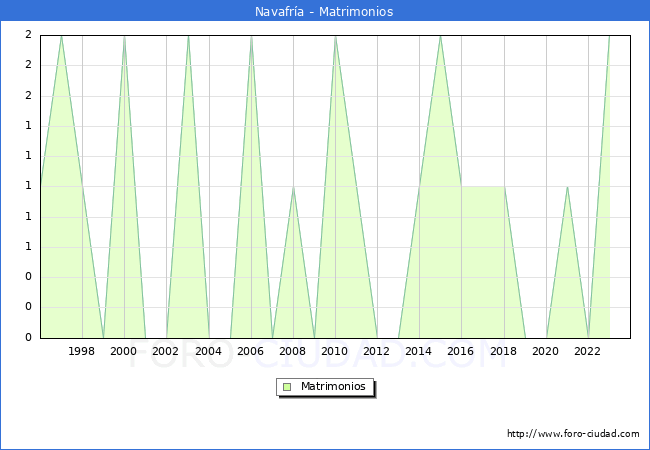Select the 2002 x-axis year label
Screen dimensions: 650x450
pyautogui.click(x=165, y=351)
